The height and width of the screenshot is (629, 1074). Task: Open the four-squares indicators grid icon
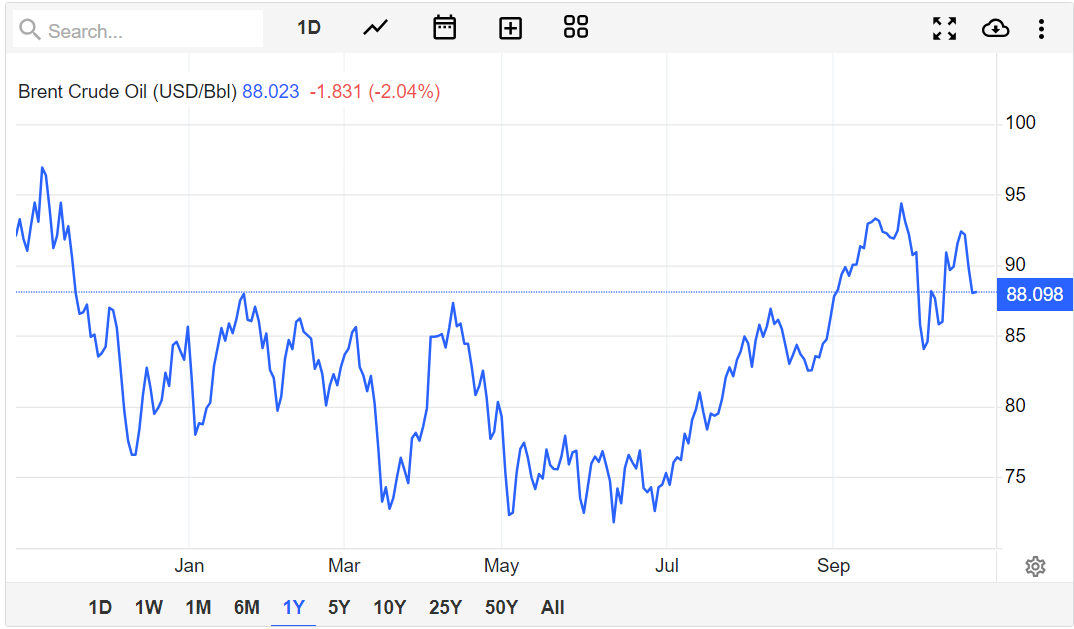tap(576, 28)
